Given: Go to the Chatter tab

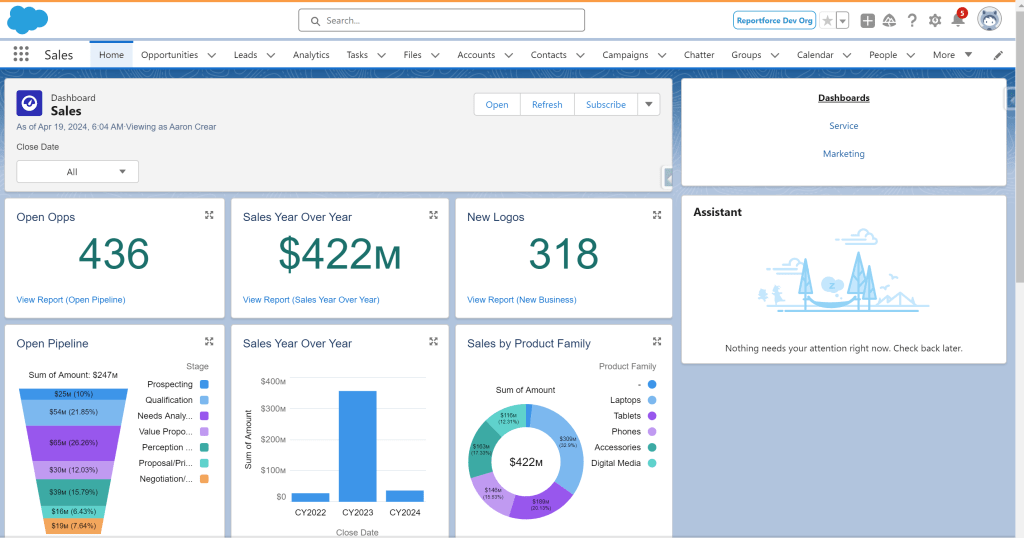Looking at the screenshot, I should tap(699, 55).
